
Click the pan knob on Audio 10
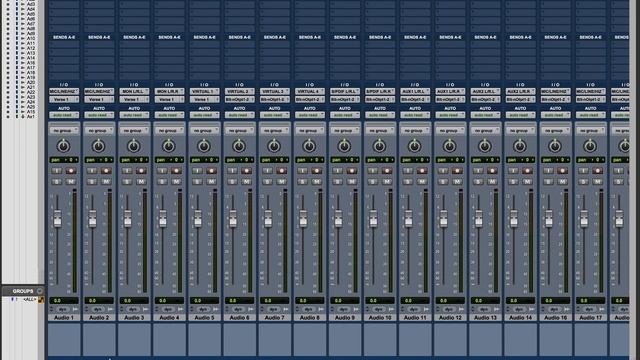379,146
